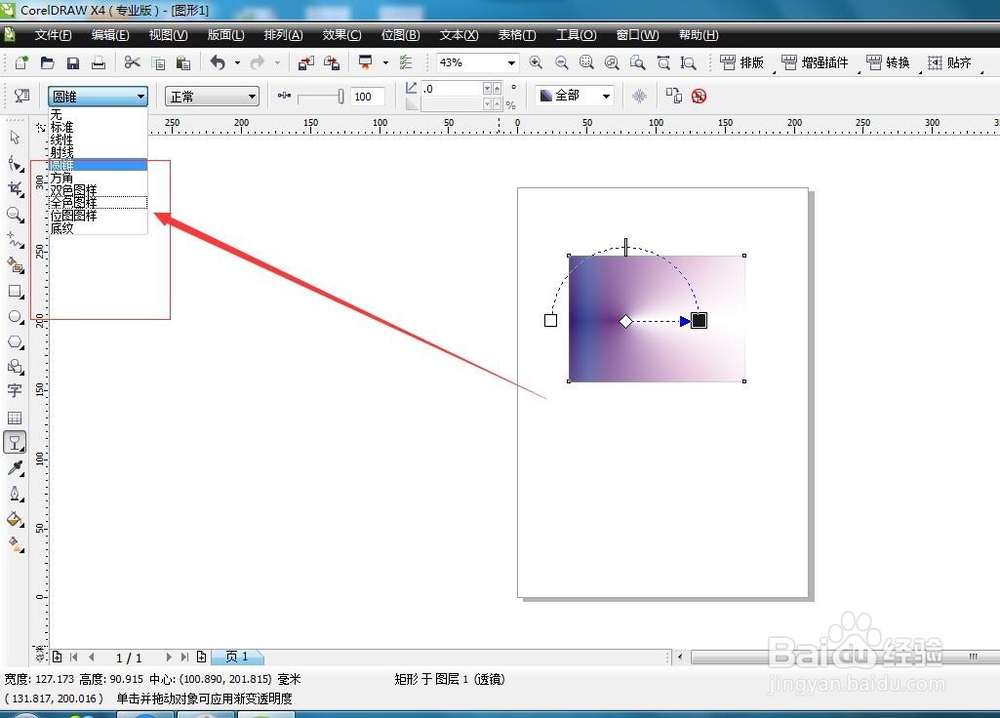
Task: Open the 帮助(H) menu
Action: (x=698, y=35)
